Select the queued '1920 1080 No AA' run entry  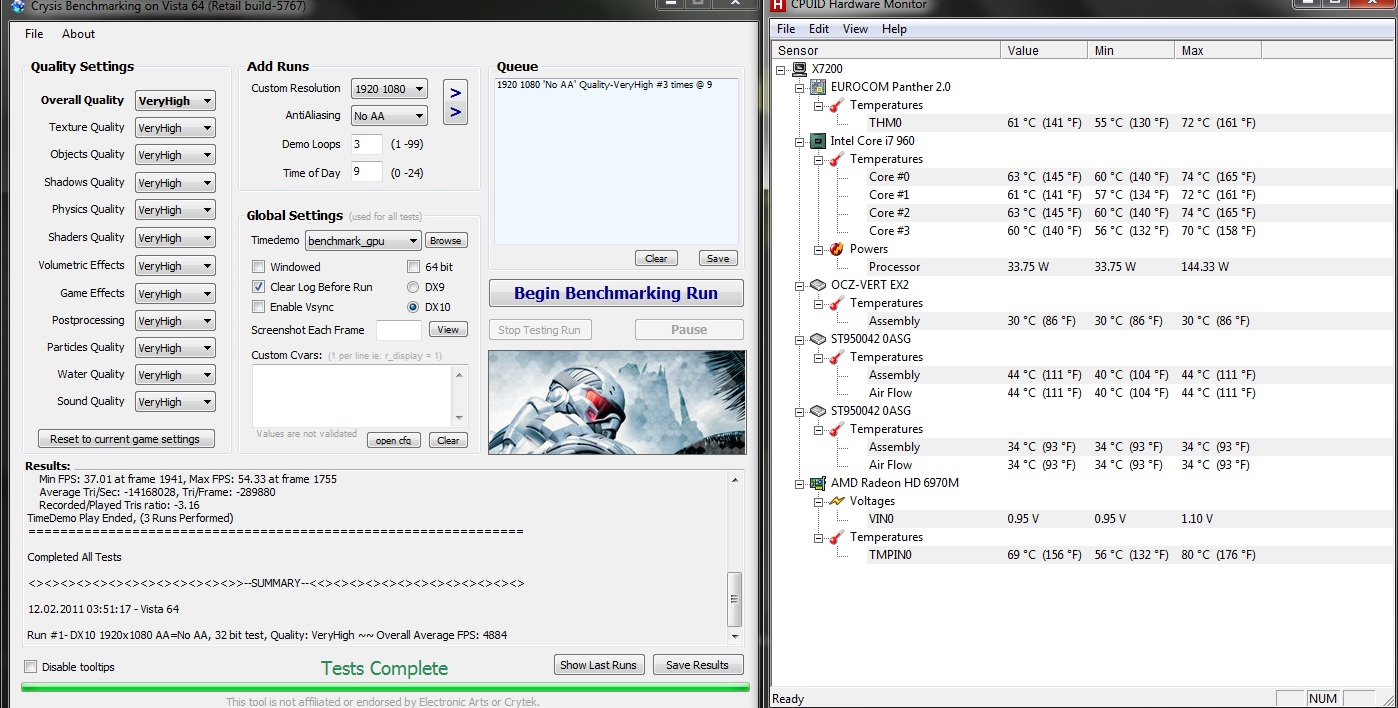(604, 86)
